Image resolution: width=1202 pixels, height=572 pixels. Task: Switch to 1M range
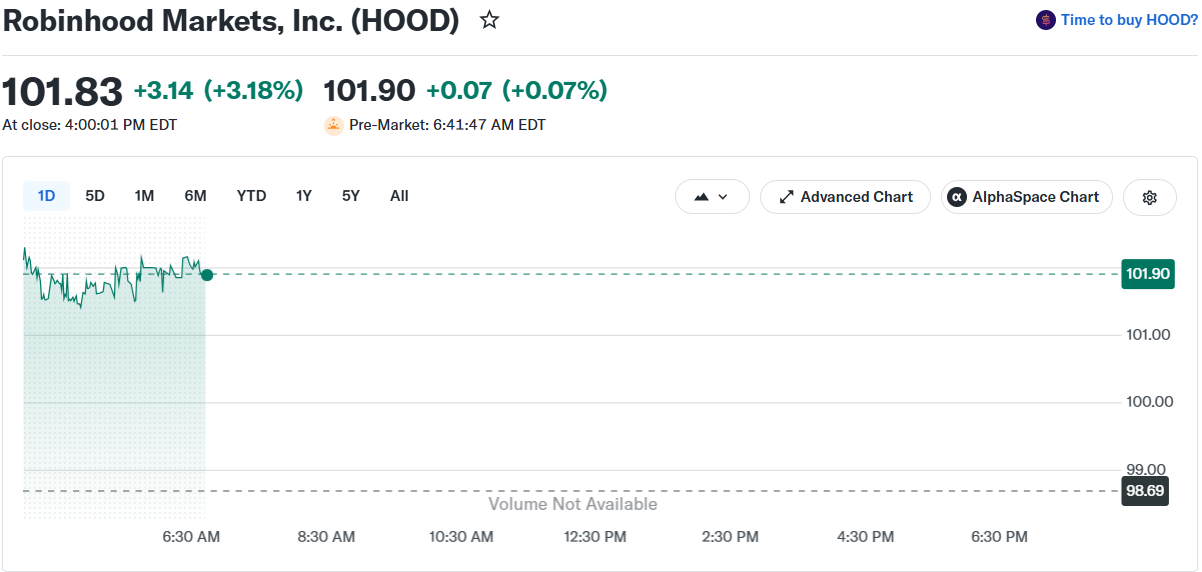pos(144,196)
